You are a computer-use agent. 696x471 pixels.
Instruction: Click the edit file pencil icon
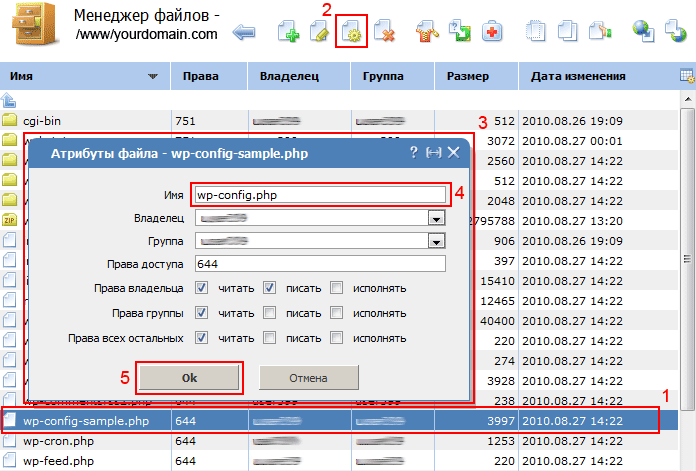pyautogui.click(x=321, y=33)
